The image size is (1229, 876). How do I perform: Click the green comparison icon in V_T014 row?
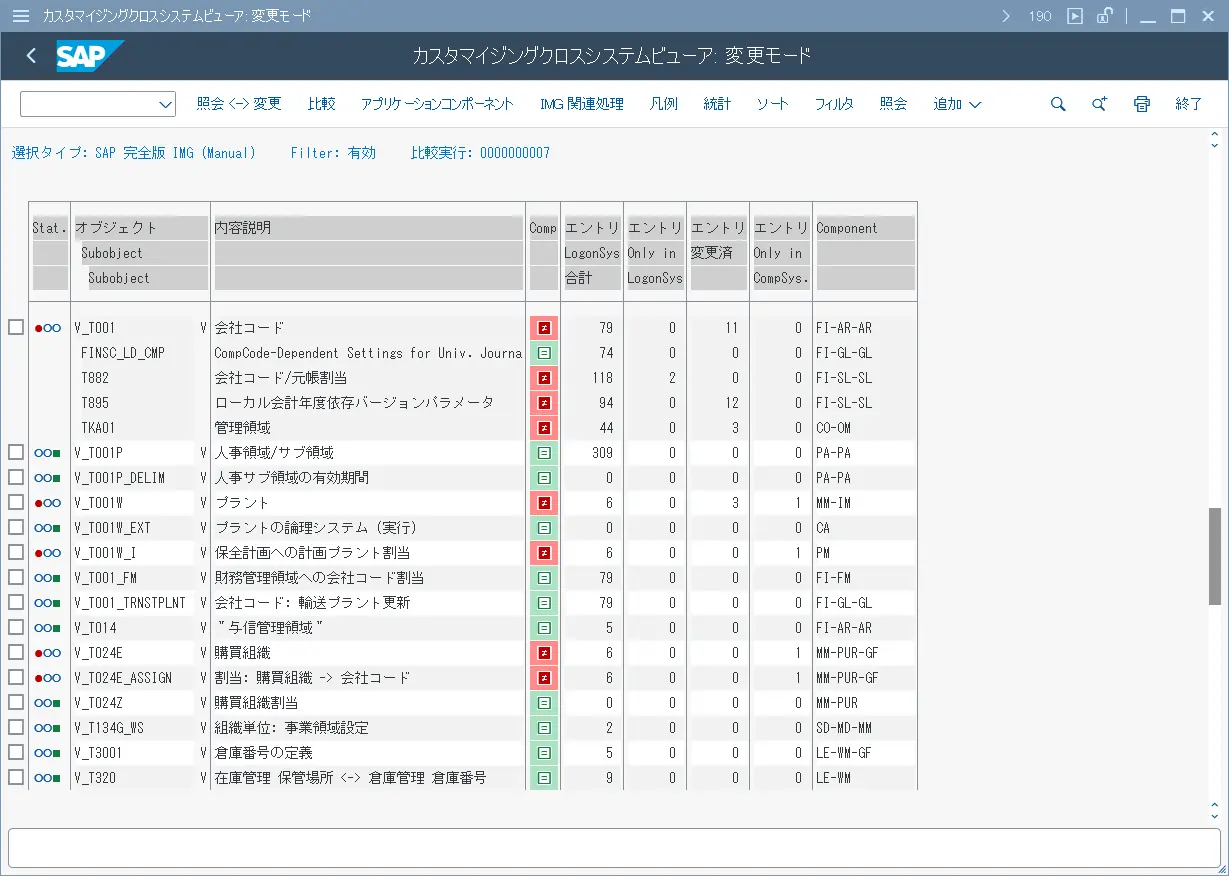click(544, 628)
